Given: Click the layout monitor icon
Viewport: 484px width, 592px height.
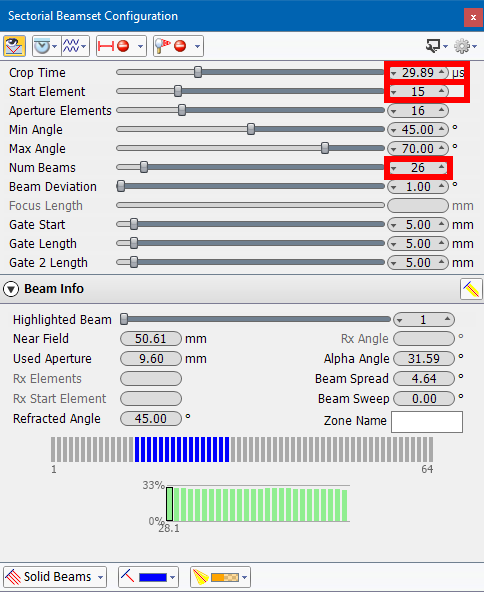Looking at the screenshot, I should pos(433,46).
